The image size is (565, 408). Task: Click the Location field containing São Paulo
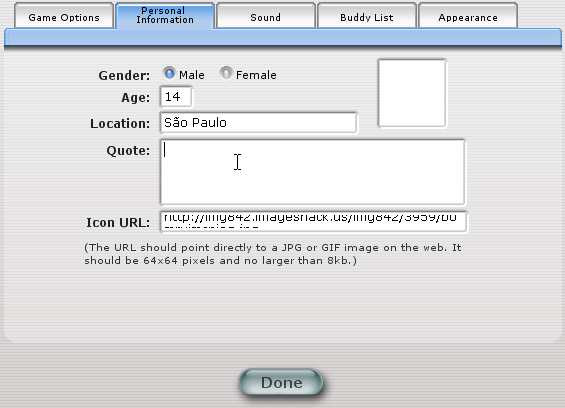258,123
